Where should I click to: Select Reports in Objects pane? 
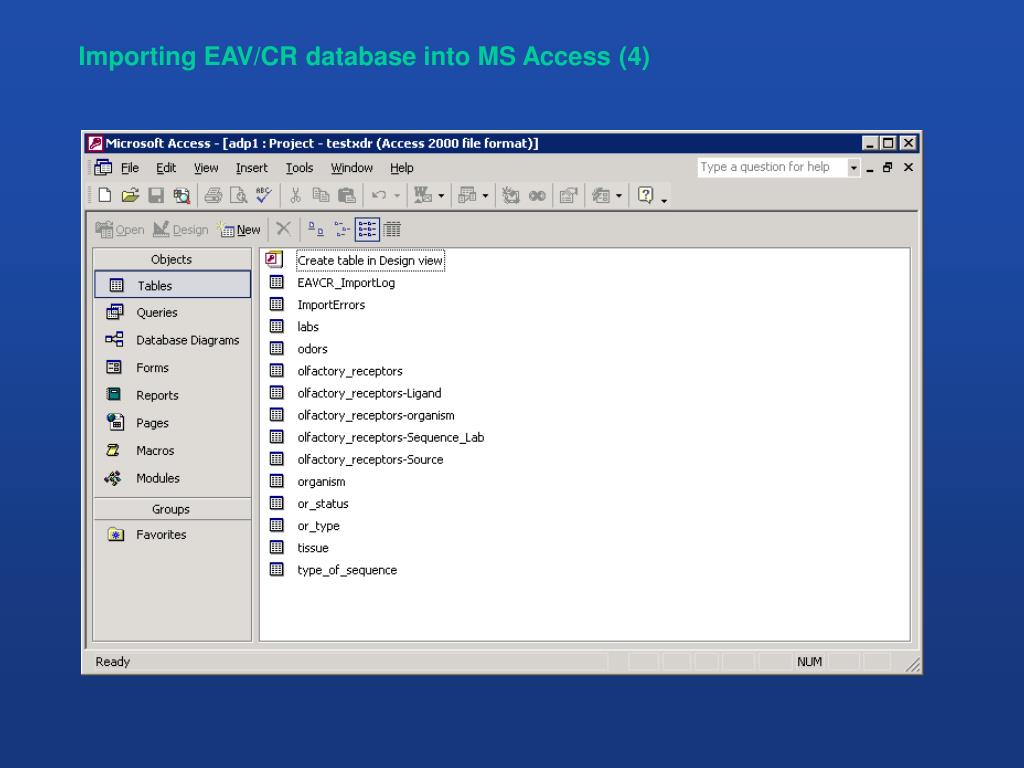click(142, 395)
